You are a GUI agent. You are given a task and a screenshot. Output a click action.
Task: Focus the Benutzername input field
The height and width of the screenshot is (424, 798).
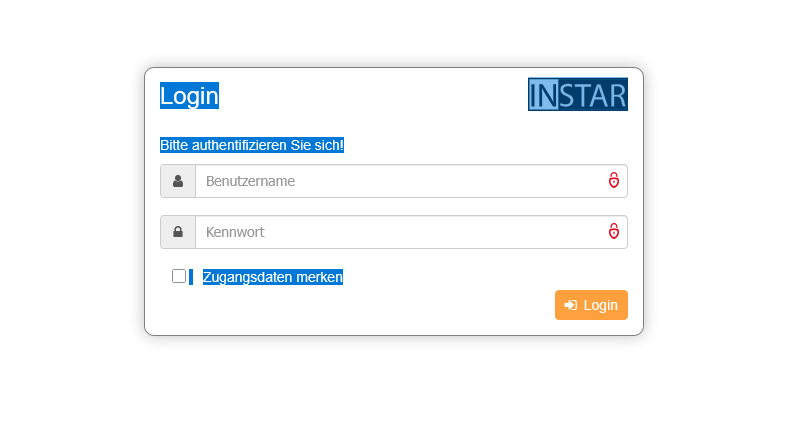400,181
